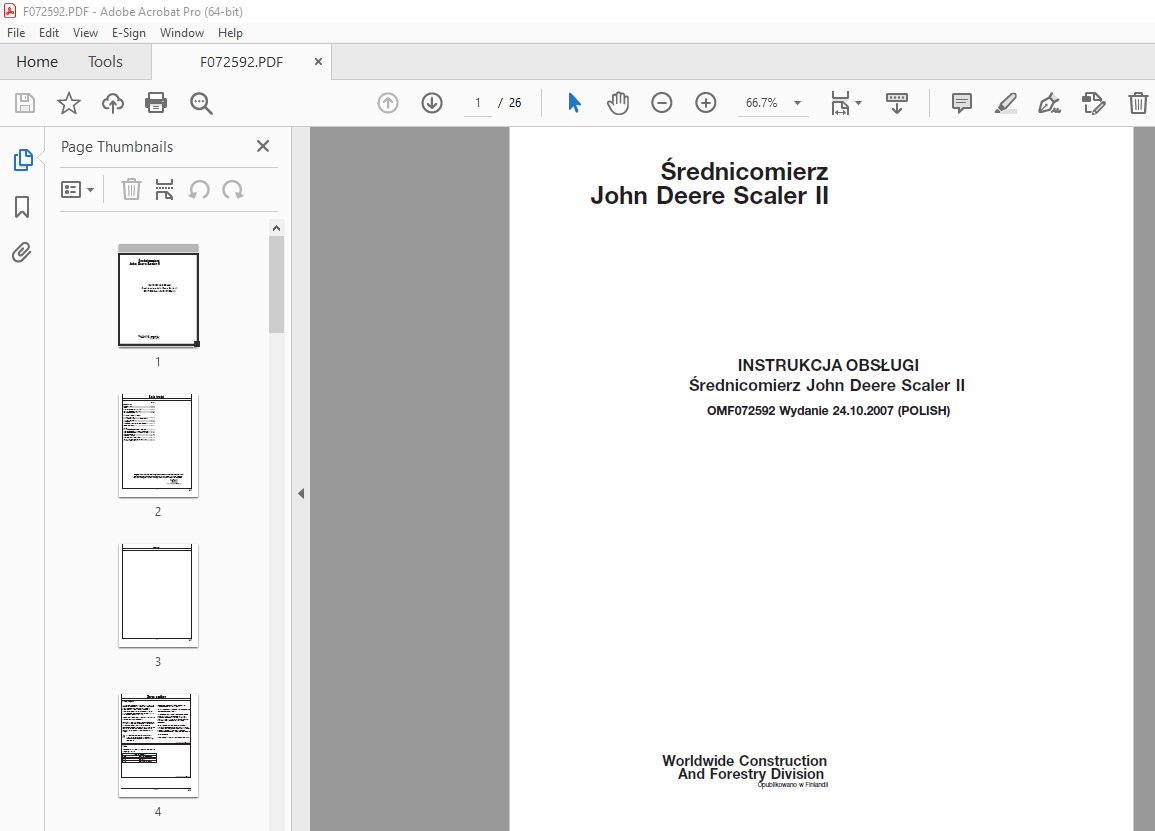Screen dimensions: 1155x831
Task: Open thumbnails panel options dropdown
Action: point(77,190)
